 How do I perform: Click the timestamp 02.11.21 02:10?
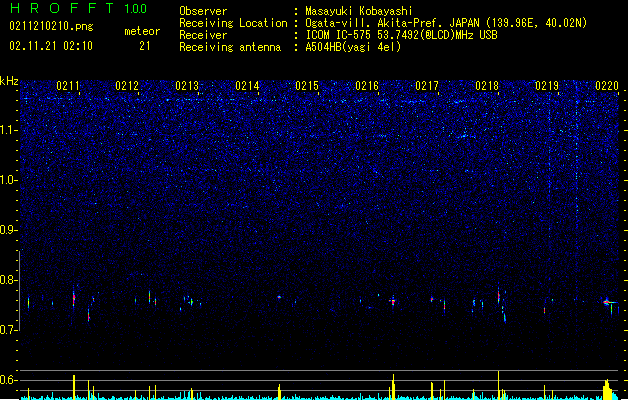tap(51, 46)
